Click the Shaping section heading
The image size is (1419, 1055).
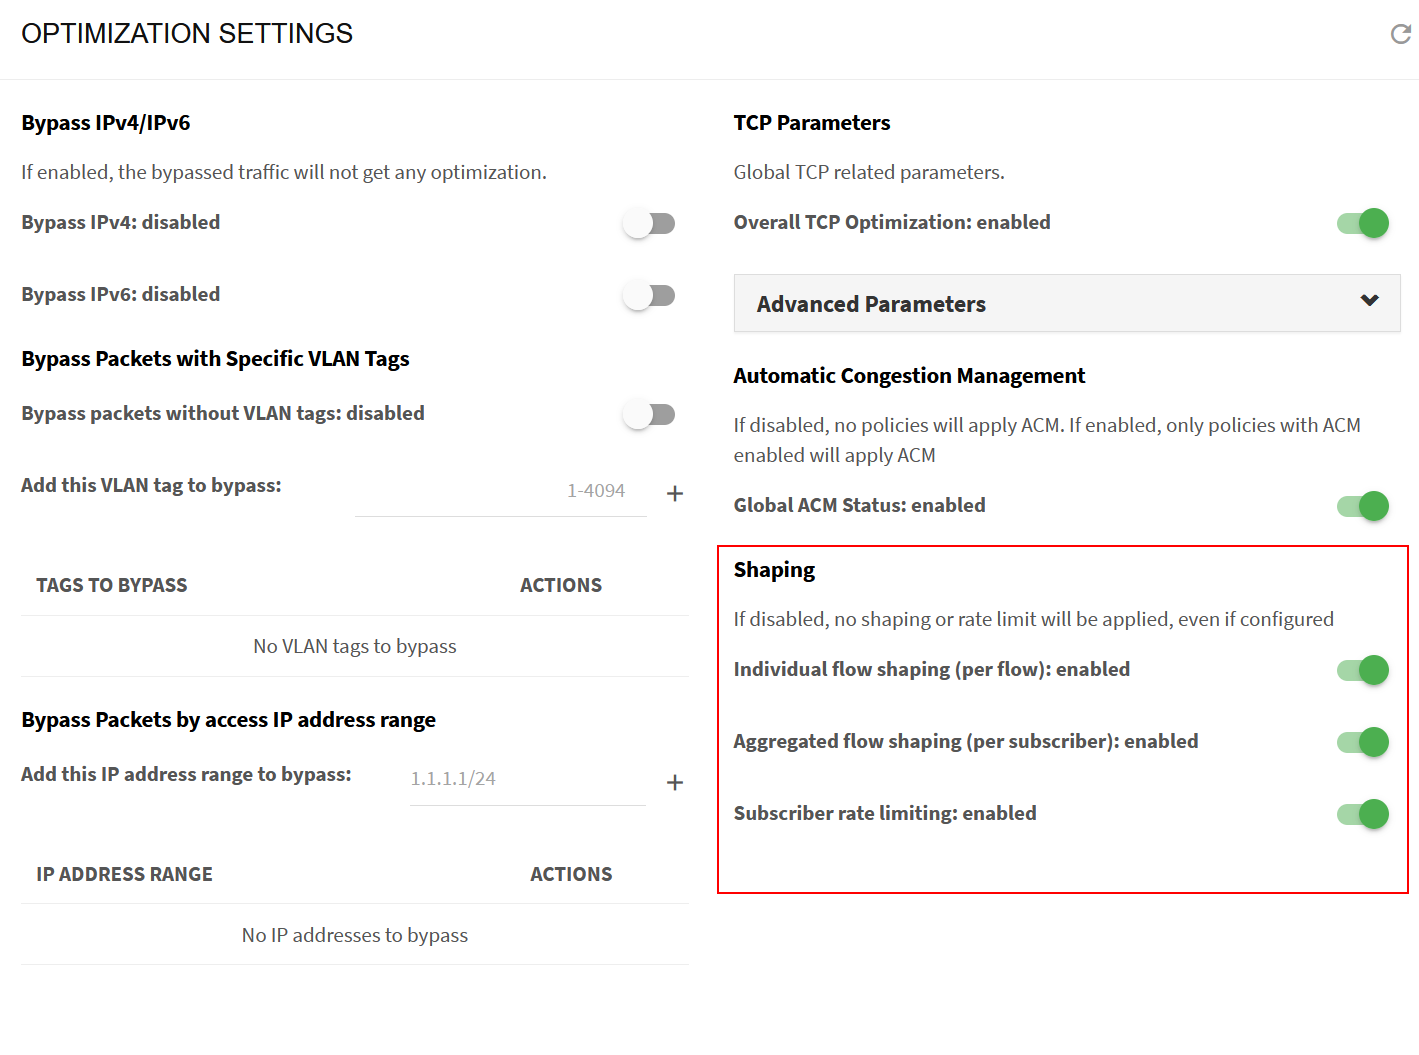click(774, 570)
